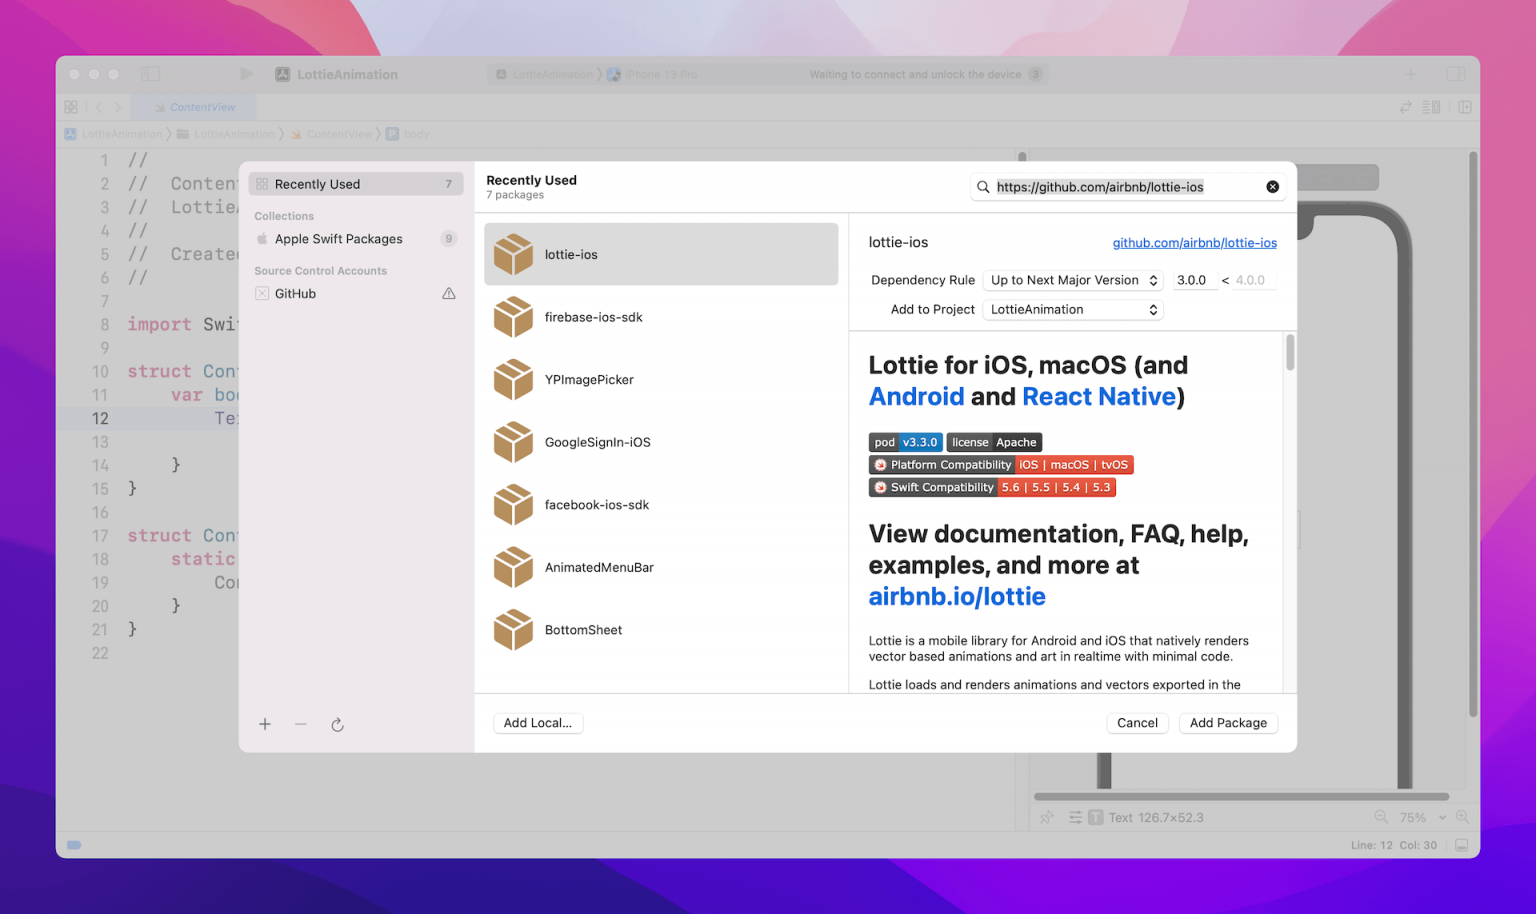Click the minimum version 3.0.0 field
This screenshot has height=914, width=1536.
point(1192,280)
